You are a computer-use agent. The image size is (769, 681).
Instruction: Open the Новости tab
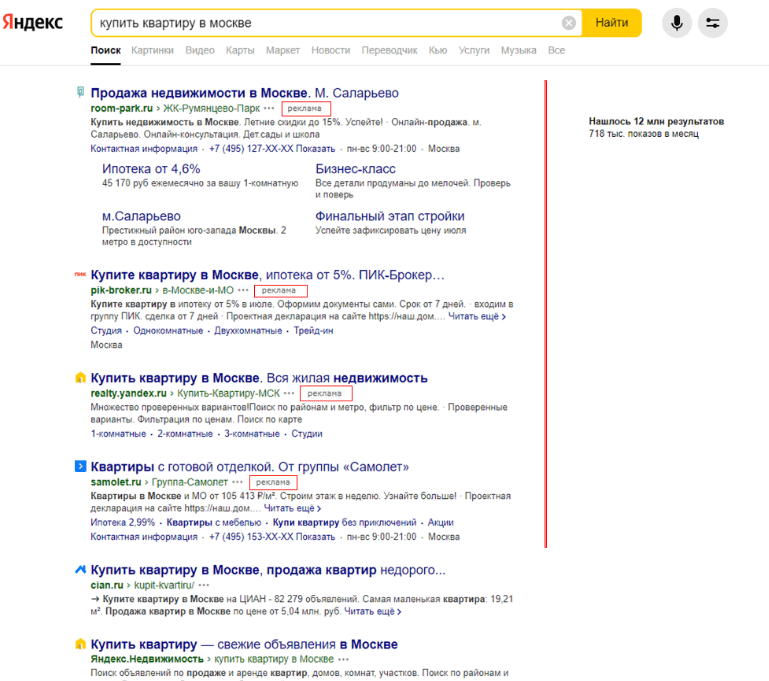click(330, 50)
